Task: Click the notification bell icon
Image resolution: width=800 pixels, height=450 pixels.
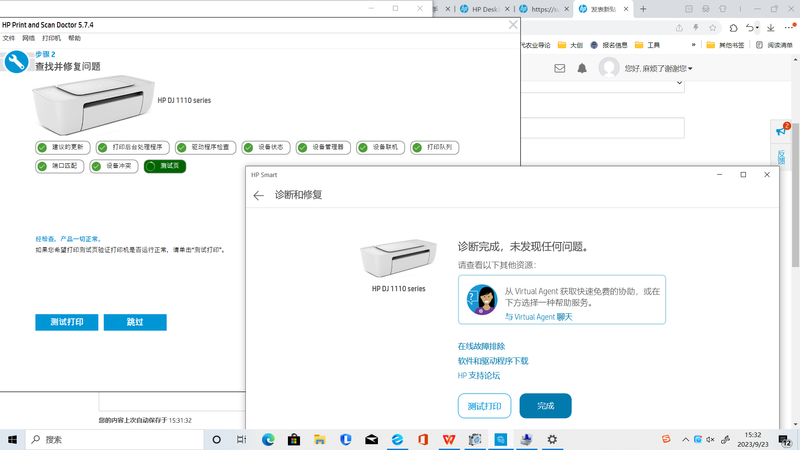Action: pos(582,68)
